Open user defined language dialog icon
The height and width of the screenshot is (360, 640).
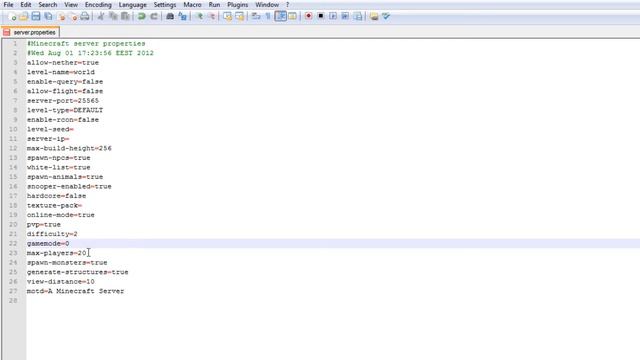[292, 16]
